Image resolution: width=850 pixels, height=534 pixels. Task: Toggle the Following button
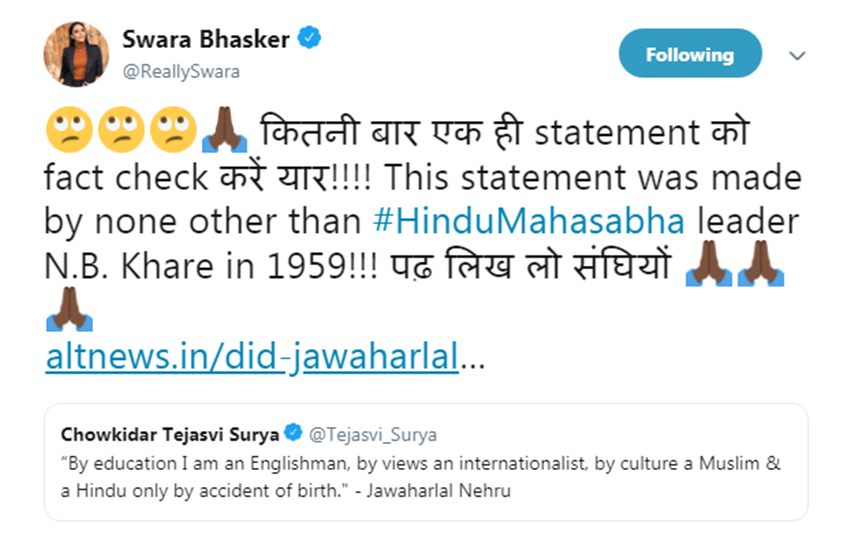click(x=690, y=54)
